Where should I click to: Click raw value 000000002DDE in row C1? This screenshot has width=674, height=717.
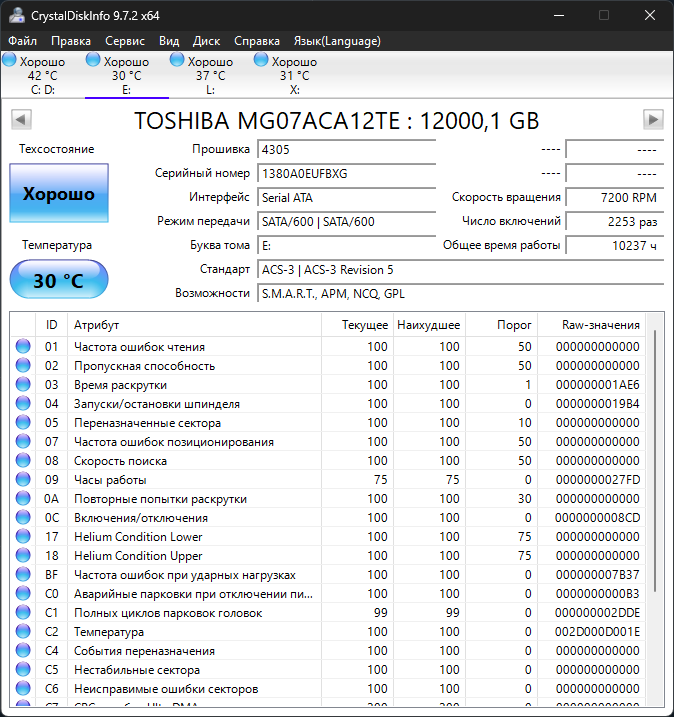point(597,612)
